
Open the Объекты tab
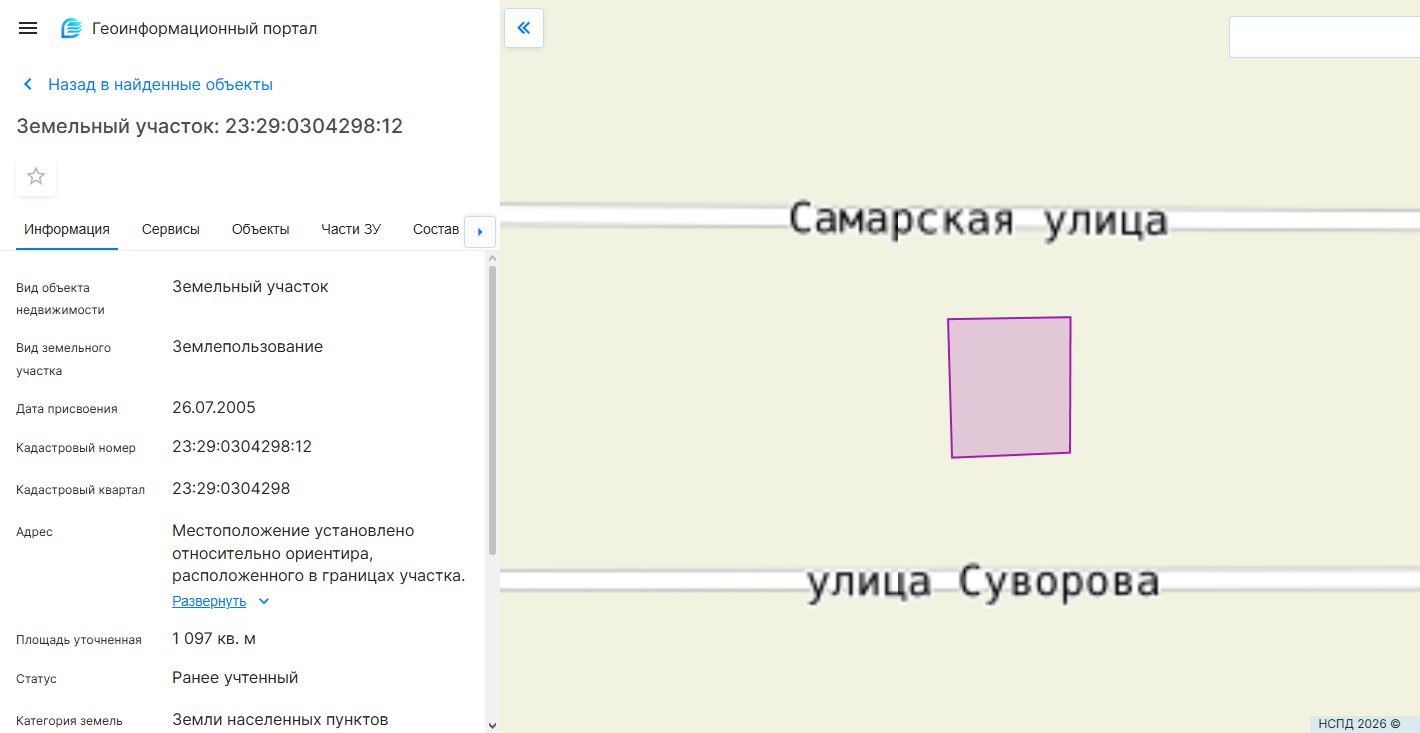(x=260, y=229)
